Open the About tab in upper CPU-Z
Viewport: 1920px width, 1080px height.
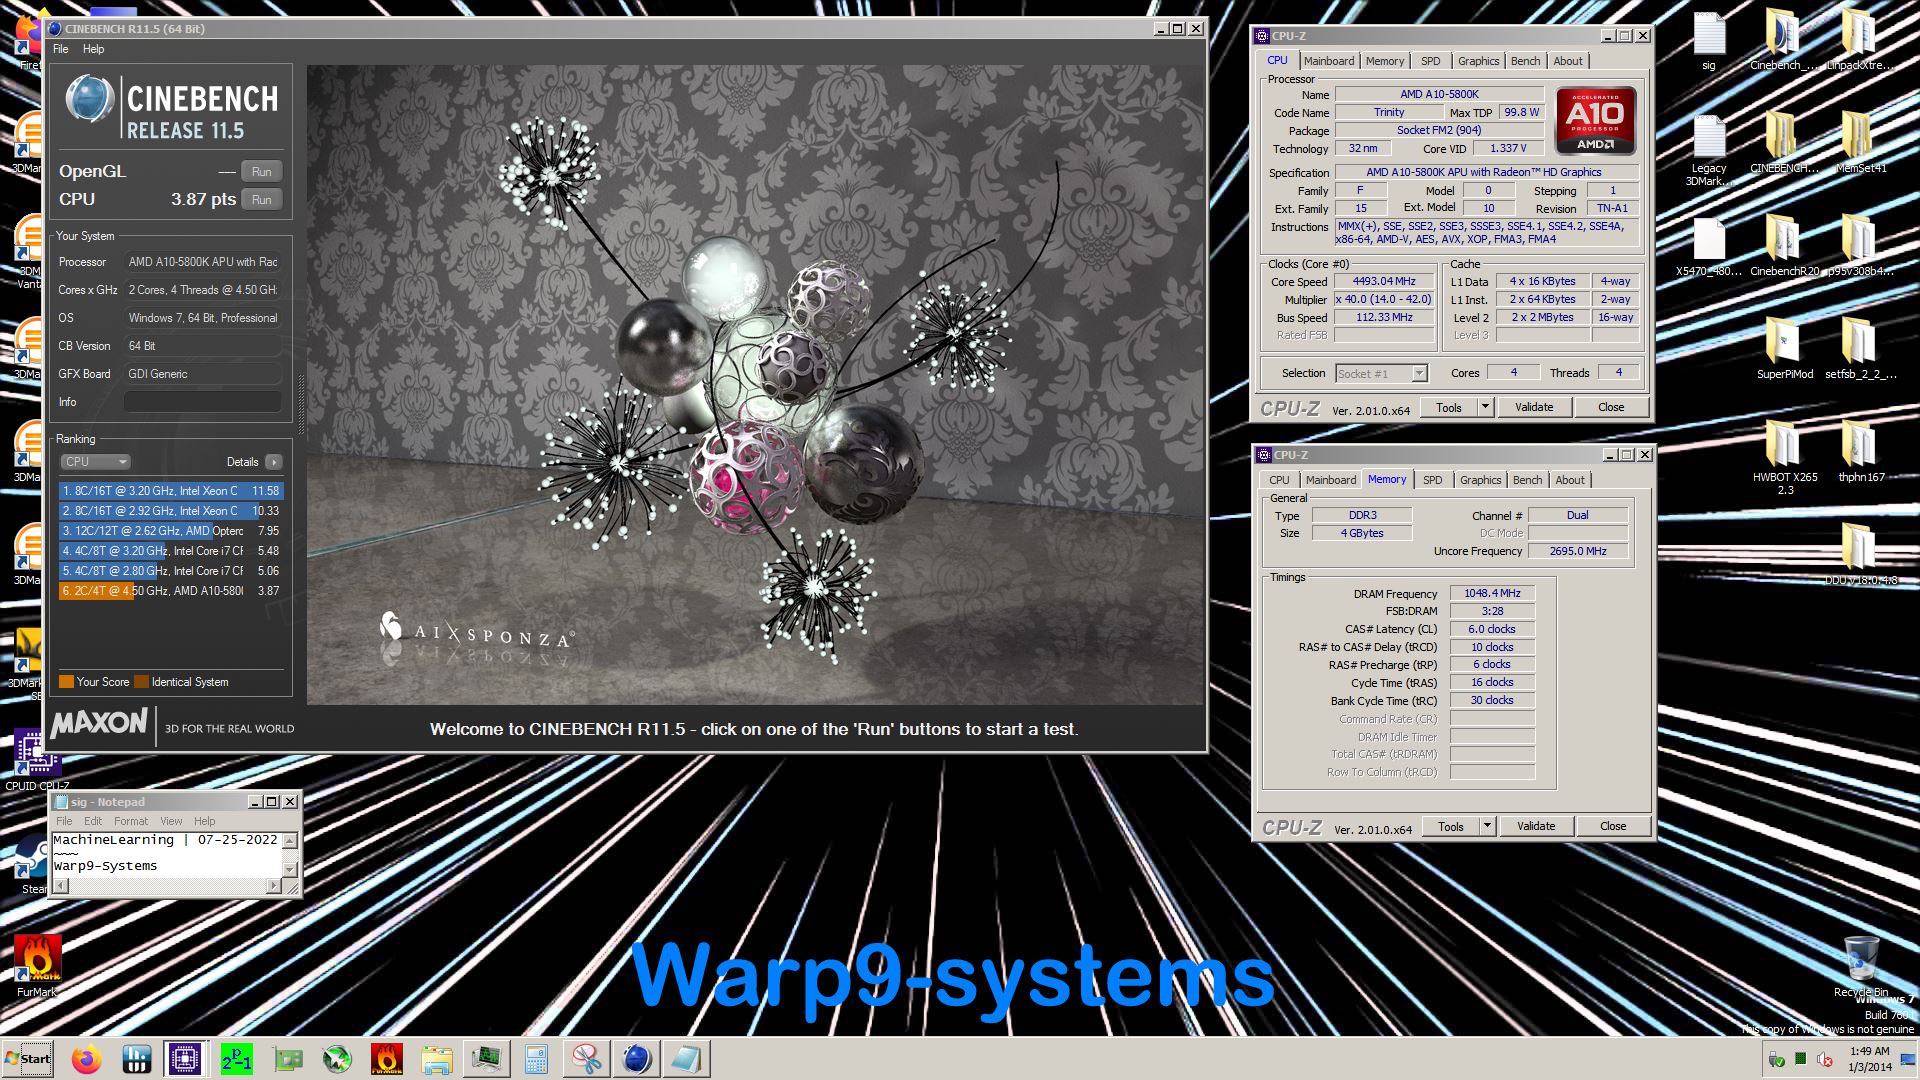[x=1568, y=61]
